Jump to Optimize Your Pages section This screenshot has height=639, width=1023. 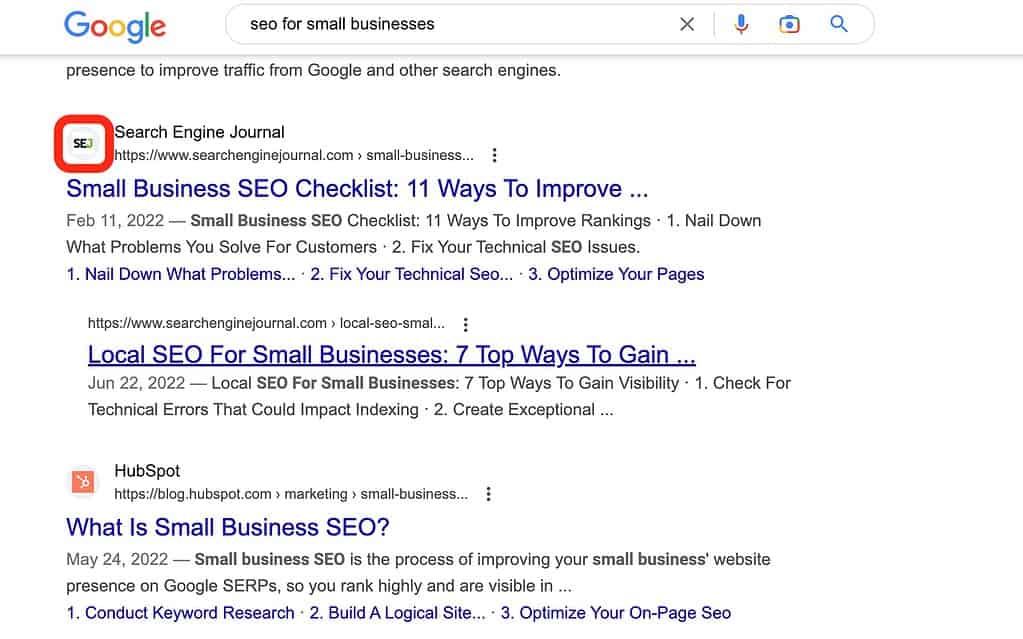point(616,274)
